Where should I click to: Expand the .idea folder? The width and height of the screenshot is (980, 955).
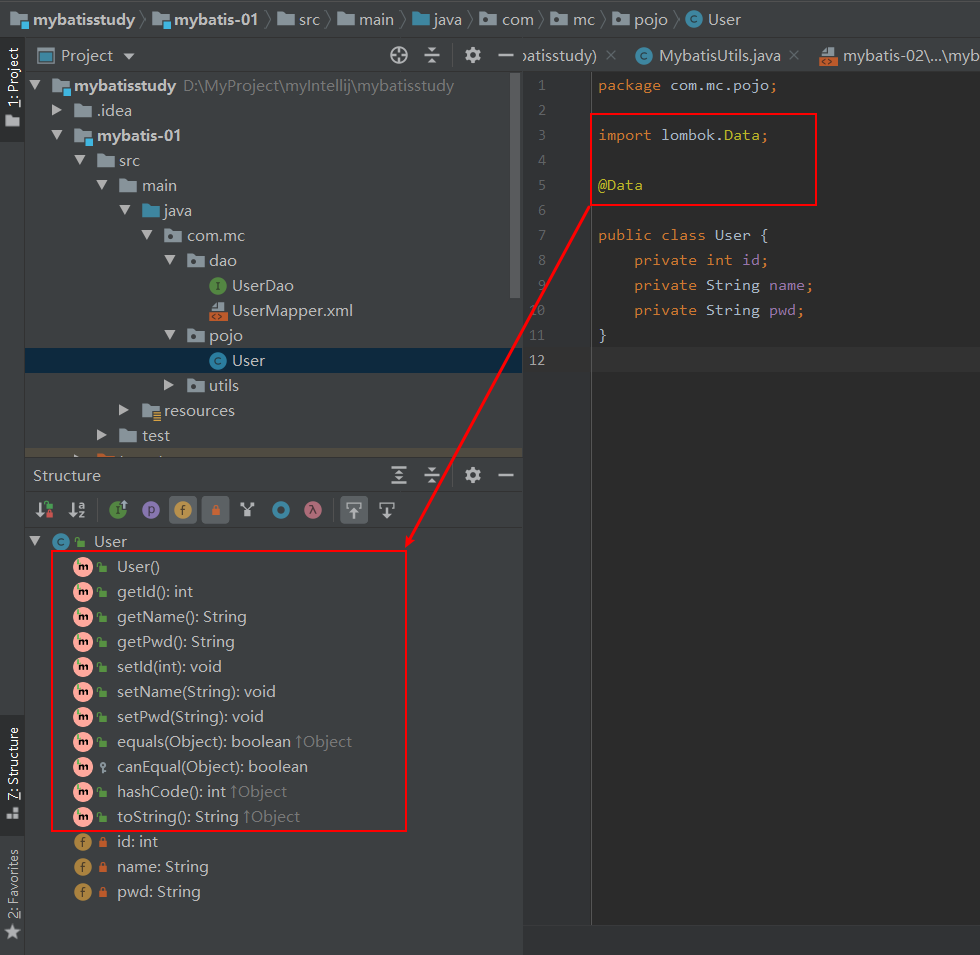pos(57,111)
